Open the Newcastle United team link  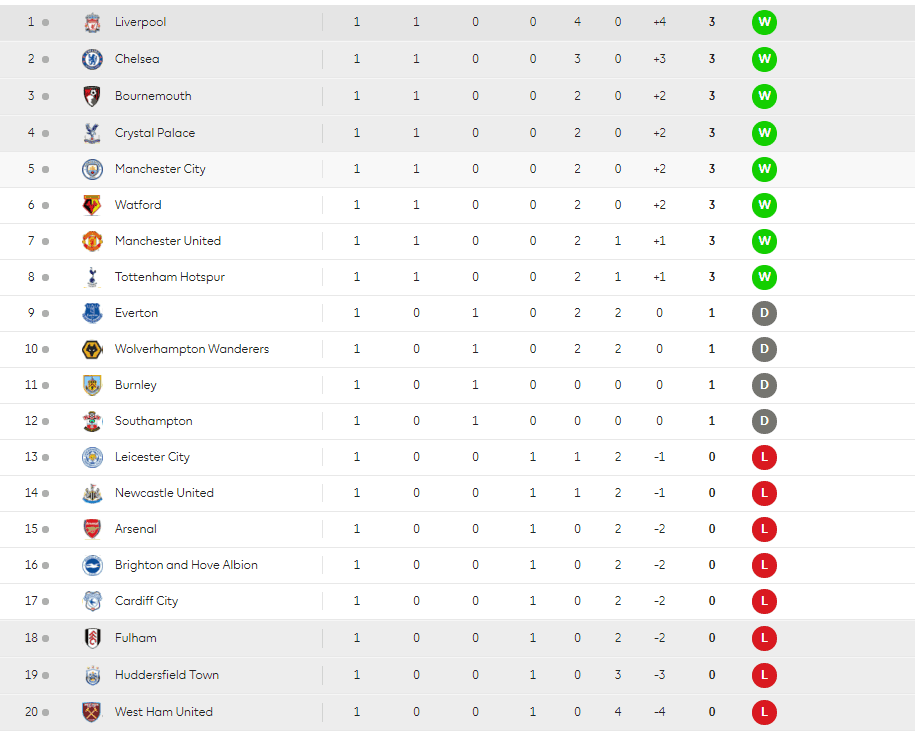point(164,493)
